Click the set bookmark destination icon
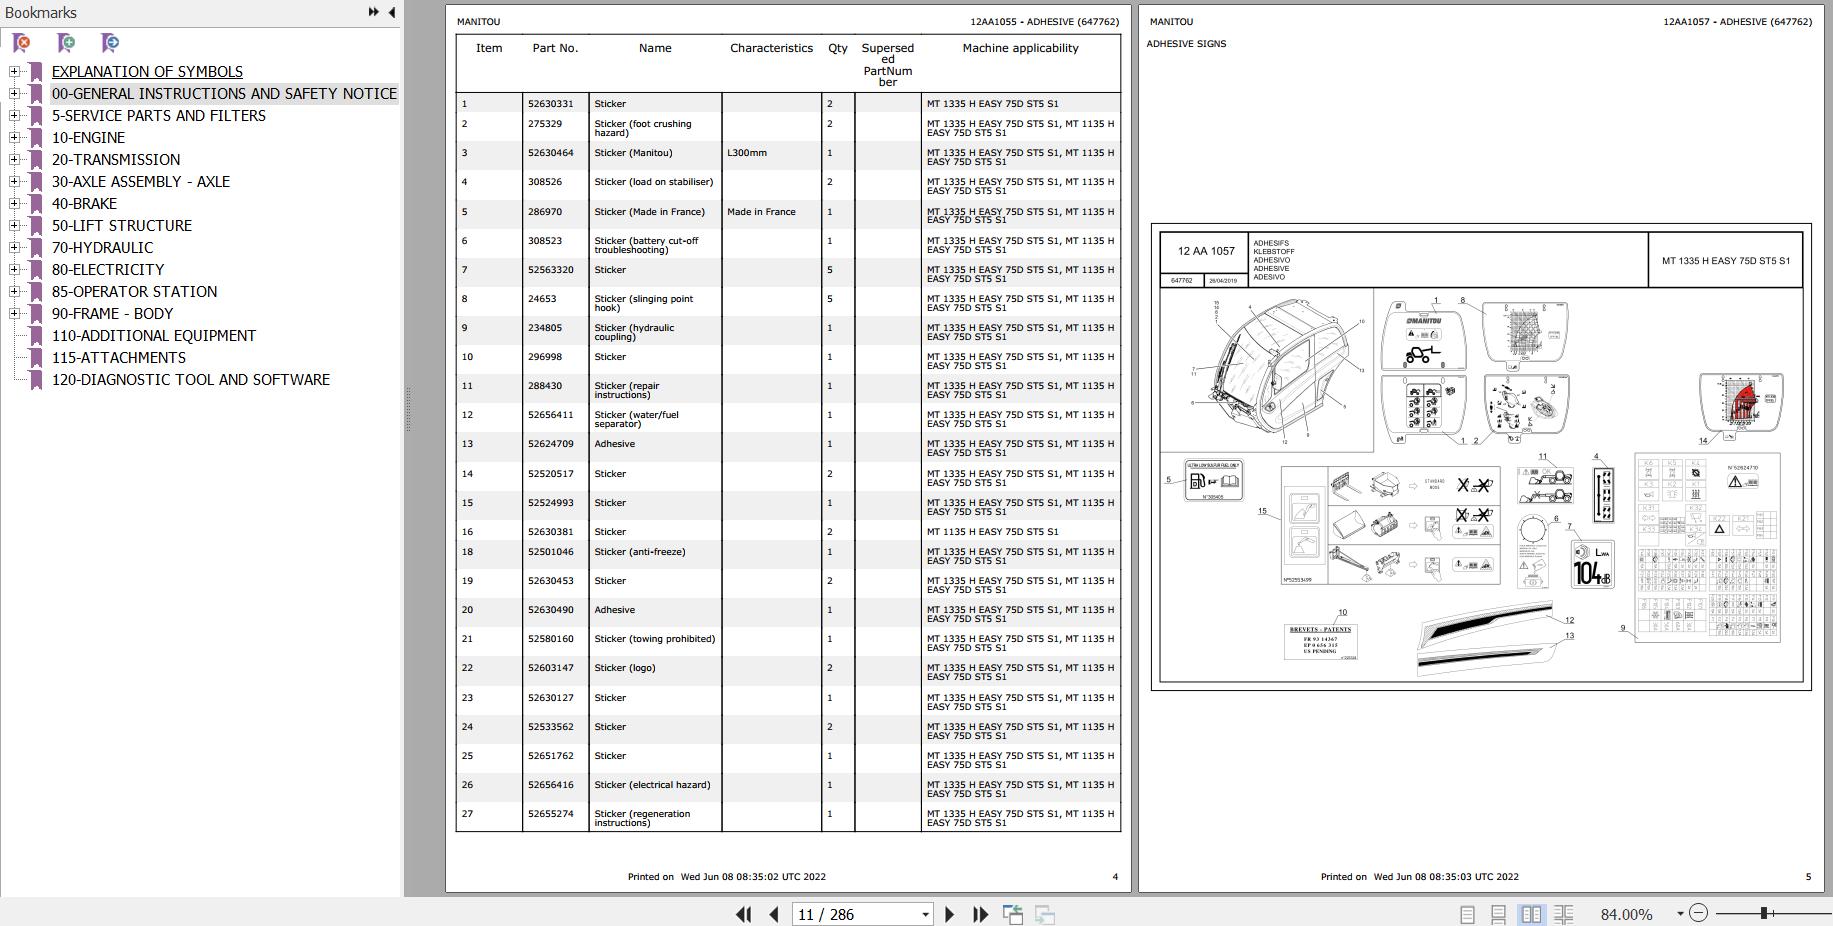 click(109, 43)
